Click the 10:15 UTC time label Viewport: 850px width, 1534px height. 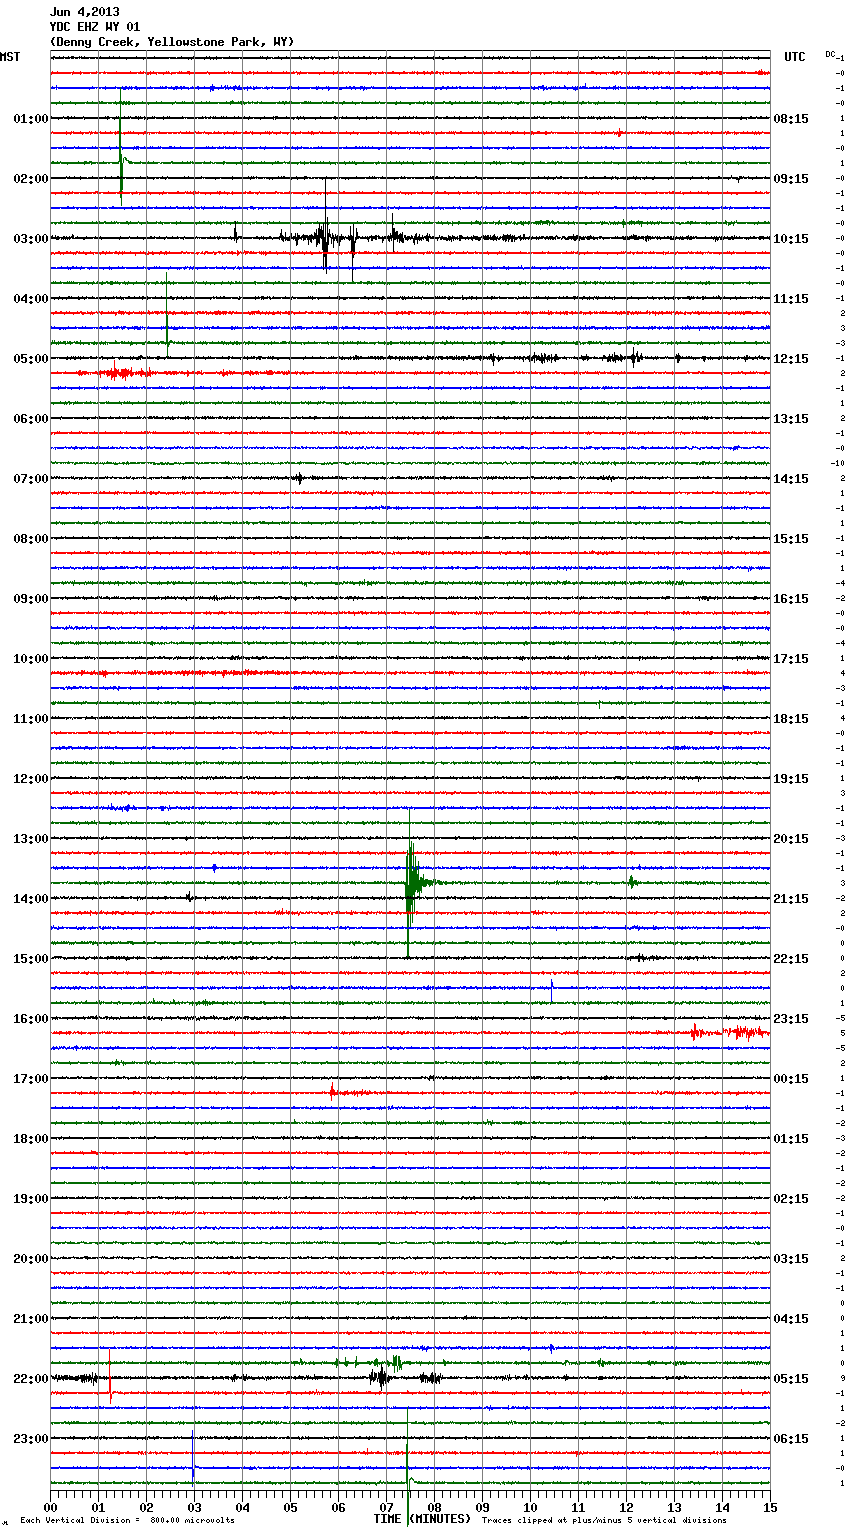point(791,239)
